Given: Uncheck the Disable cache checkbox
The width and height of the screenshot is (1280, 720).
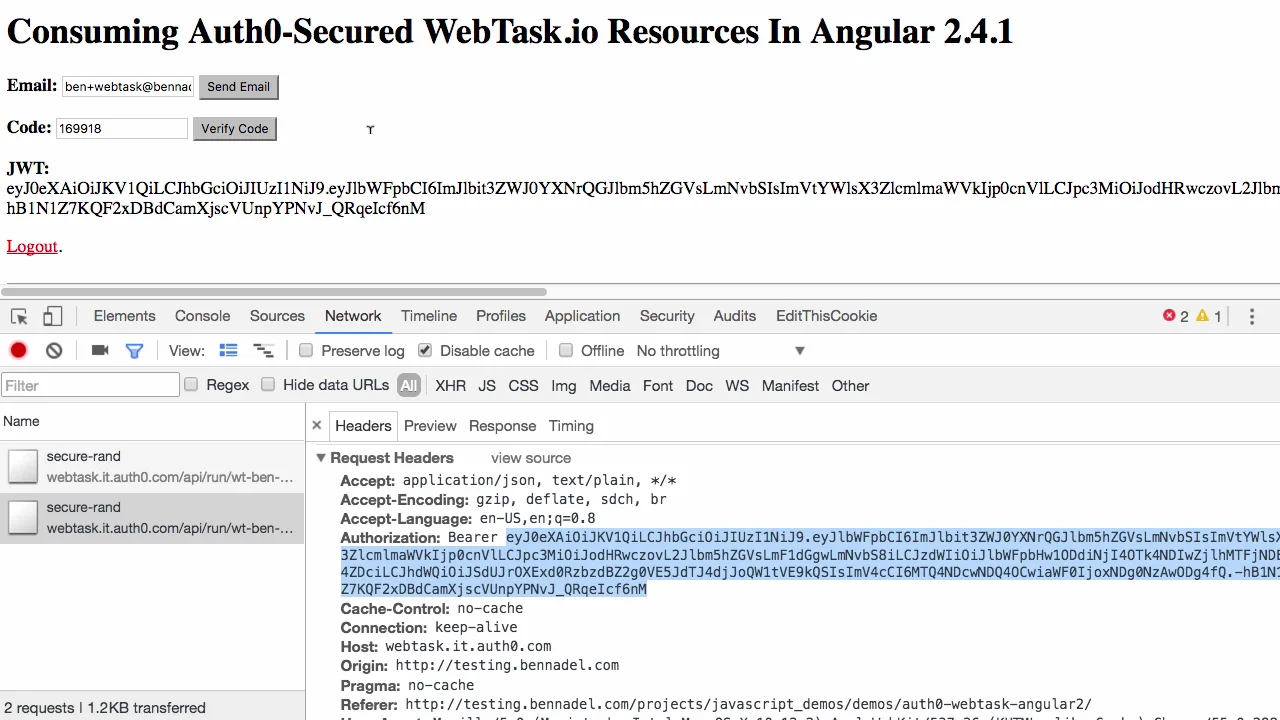Looking at the screenshot, I should coord(425,350).
